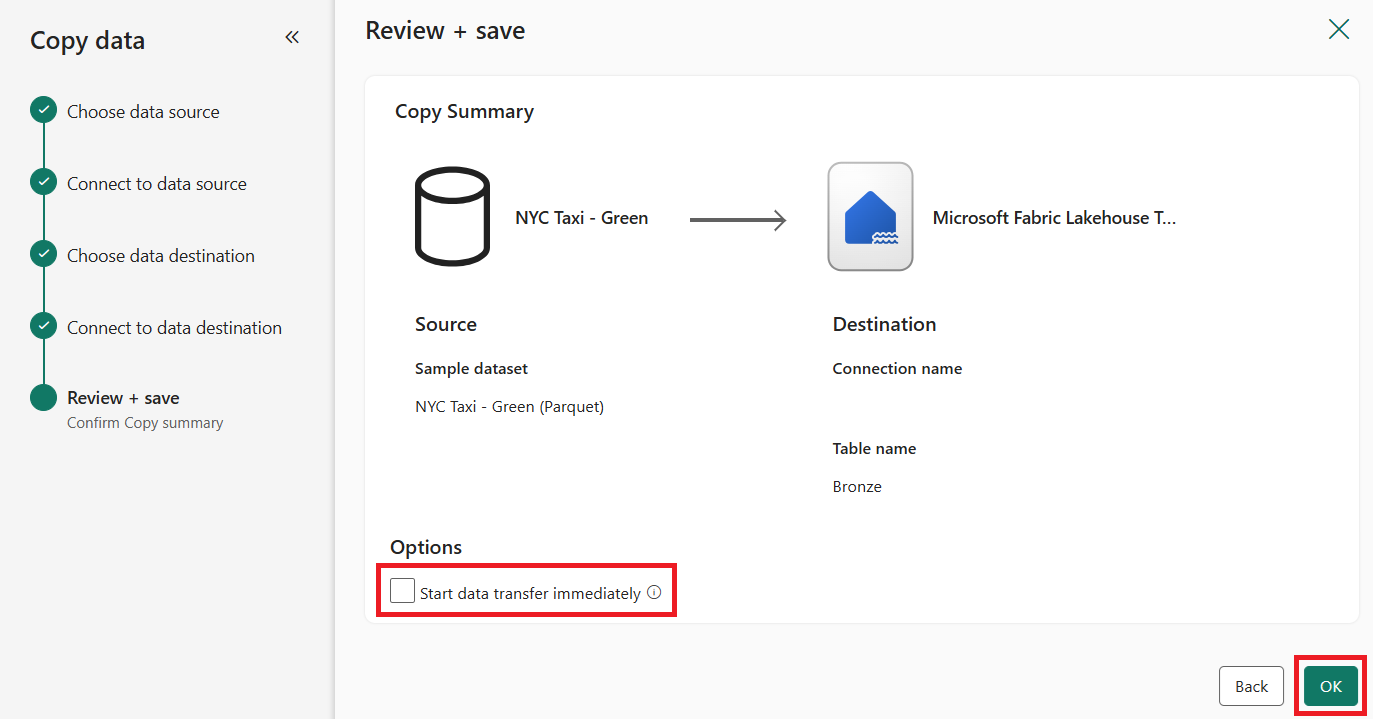The image size is (1373, 719).
Task: Open the Connect to data source step
Action: 156,184
